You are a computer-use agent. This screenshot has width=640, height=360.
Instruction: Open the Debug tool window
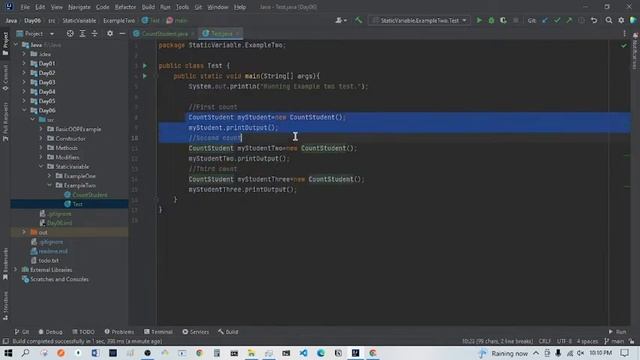(50, 332)
